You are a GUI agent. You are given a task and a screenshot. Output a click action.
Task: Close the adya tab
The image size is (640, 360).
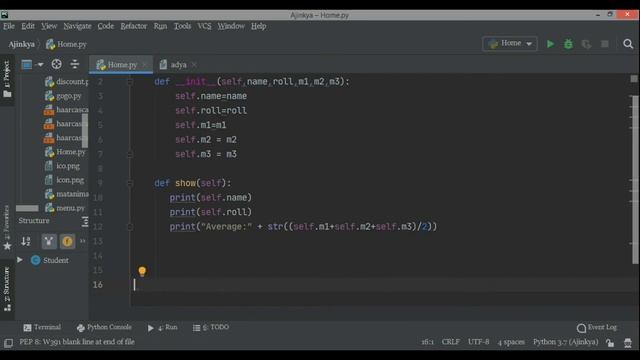[x=194, y=65]
